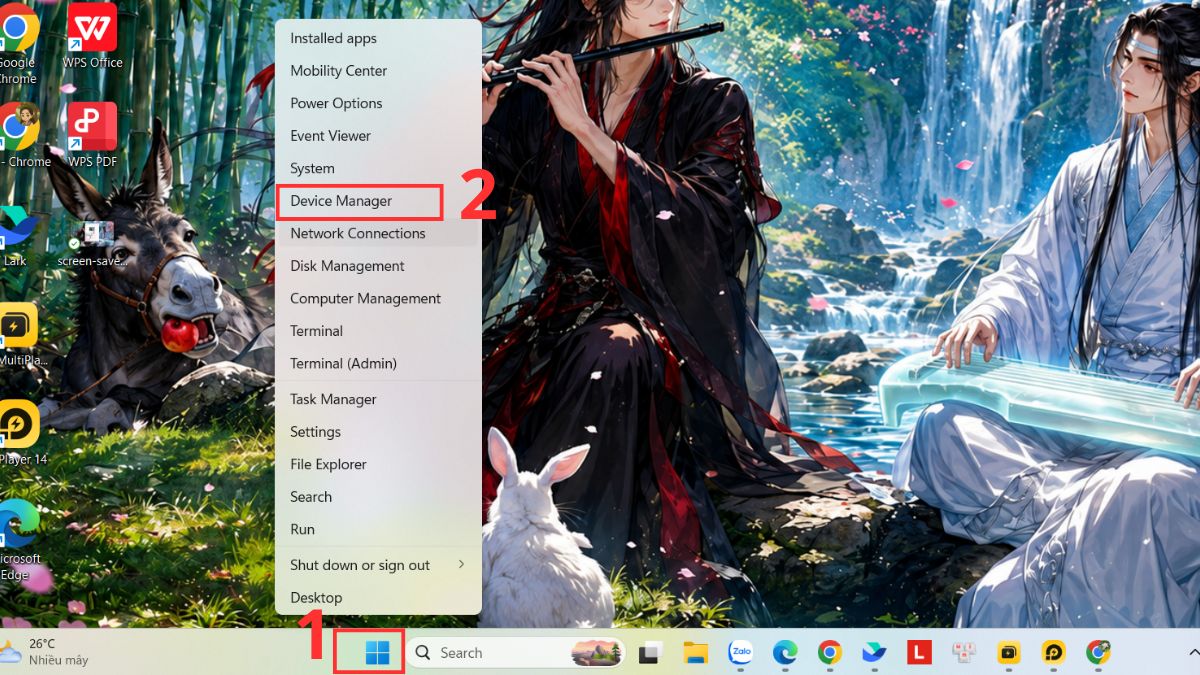The width and height of the screenshot is (1200, 675).
Task: Open Task Manager from the menu
Action: pos(378,399)
